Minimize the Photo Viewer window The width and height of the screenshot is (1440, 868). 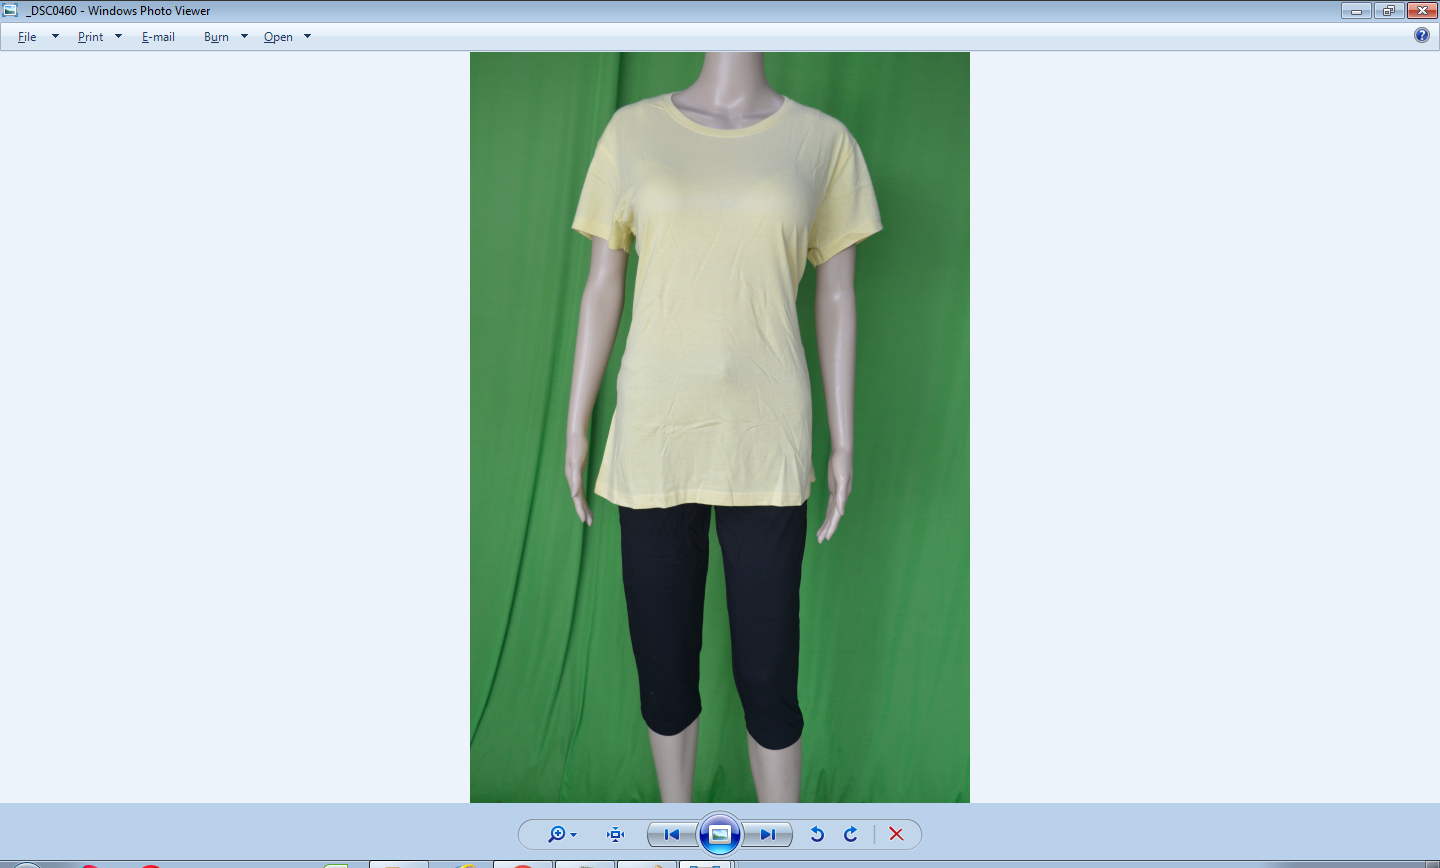tap(1356, 11)
